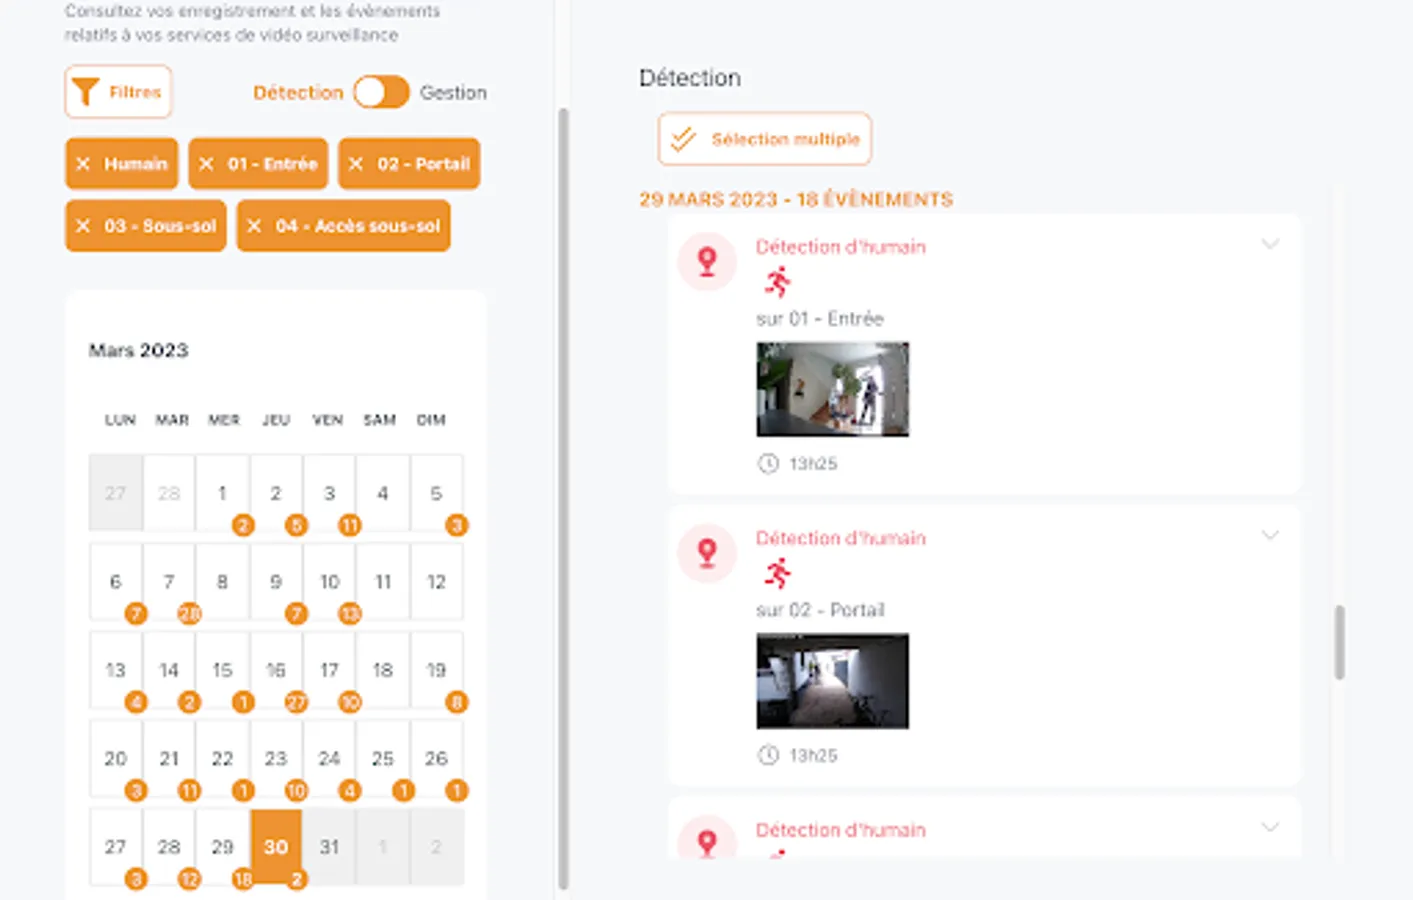Image resolution: width=1413 pixels, height=900 pixels.
Task: Select March 7 in the calendar
Action: pos(169,582)
